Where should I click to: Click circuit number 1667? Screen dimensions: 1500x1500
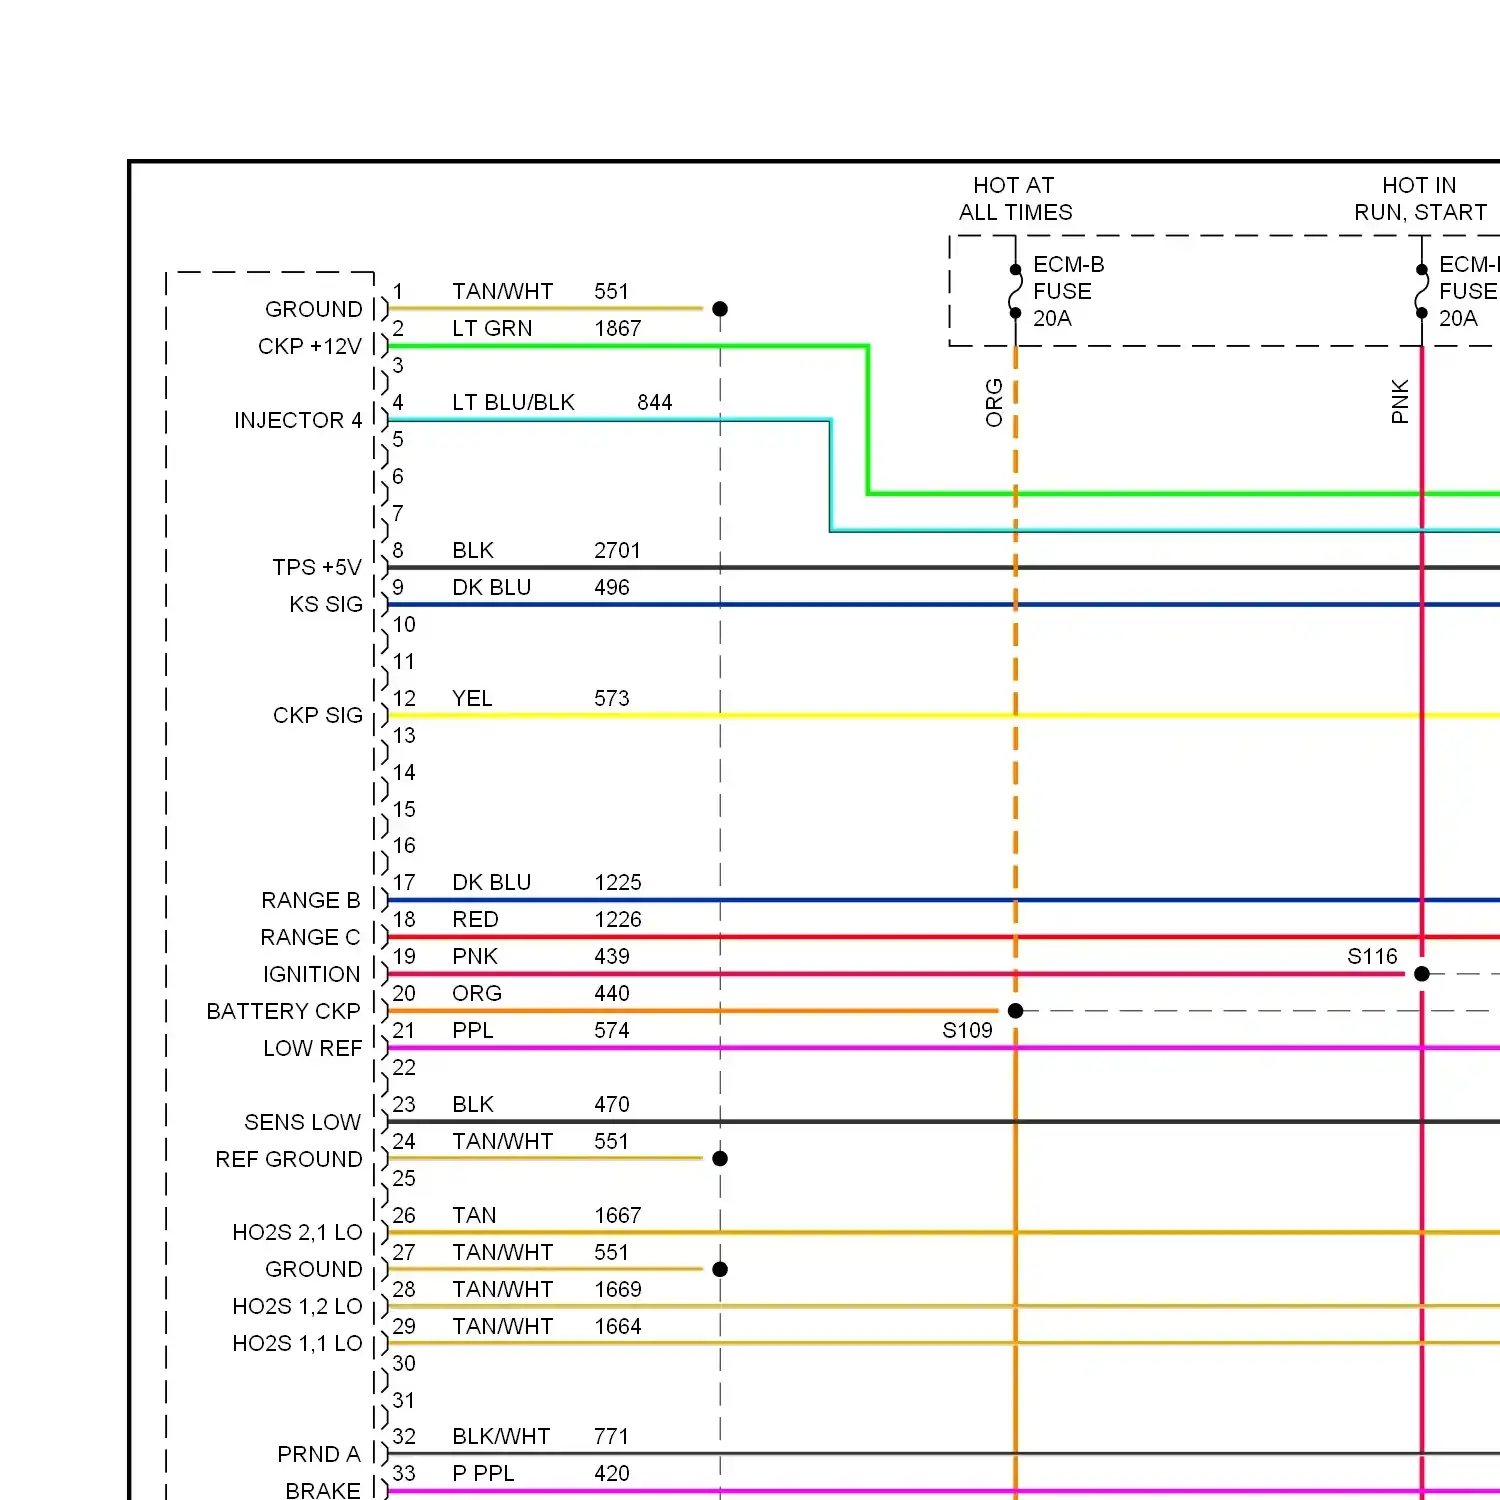(618, 1215)
